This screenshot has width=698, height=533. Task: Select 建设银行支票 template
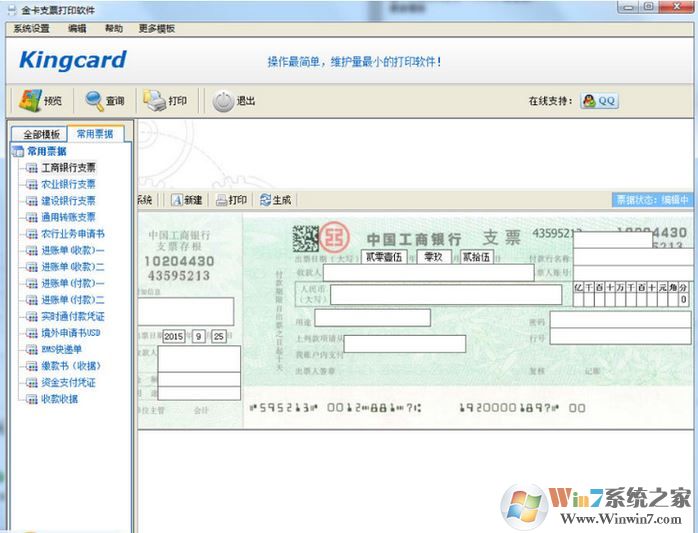(x=68, y=200)
